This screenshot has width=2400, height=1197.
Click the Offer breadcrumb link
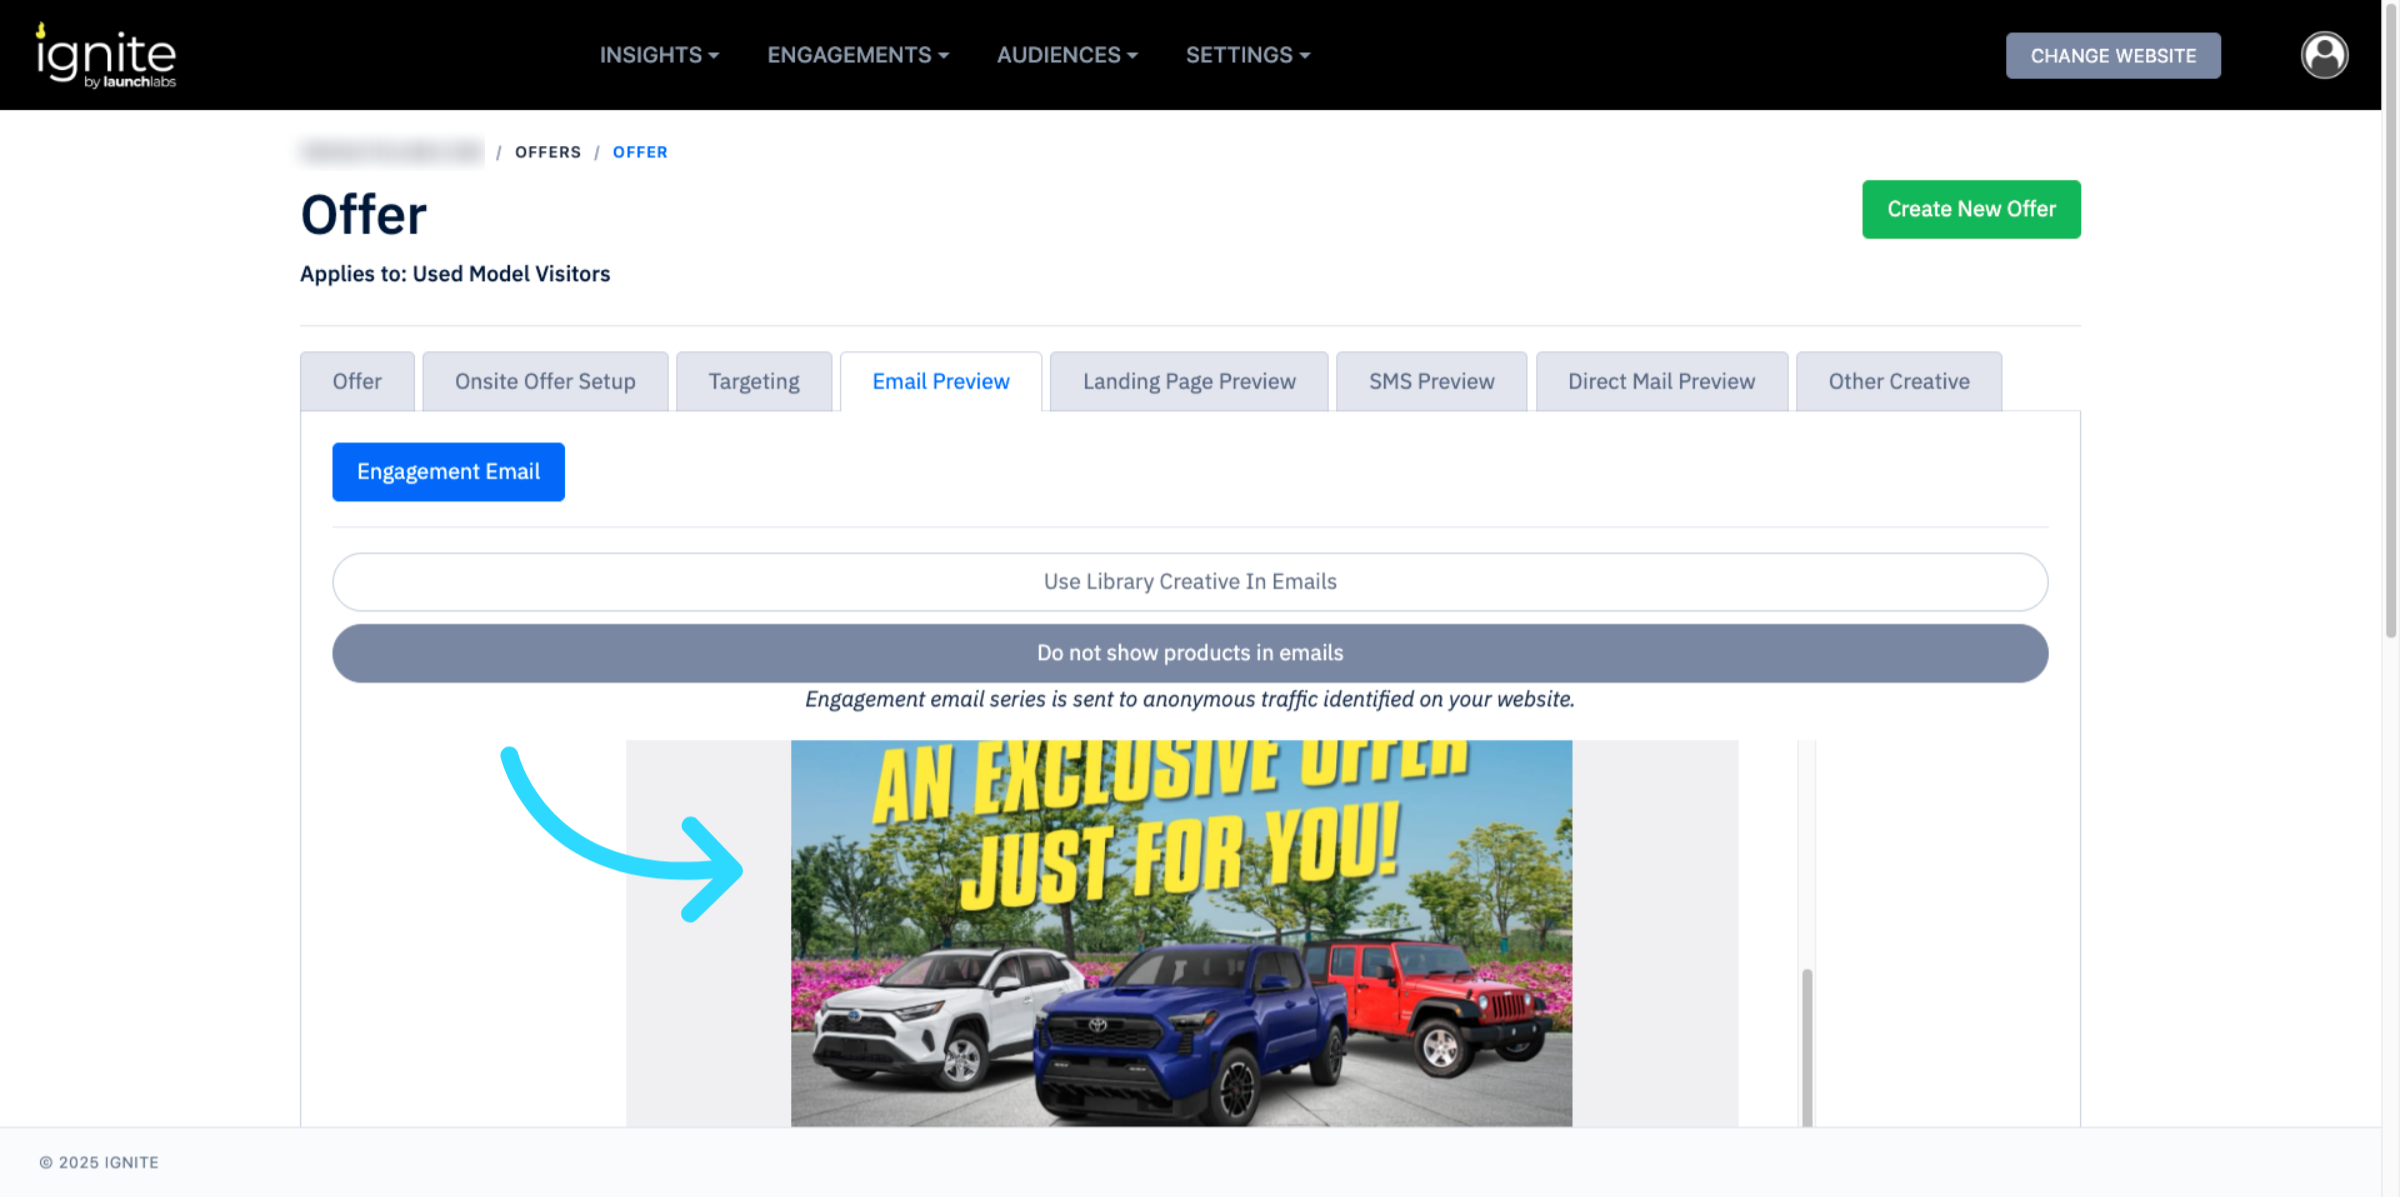tap(639, 152)
